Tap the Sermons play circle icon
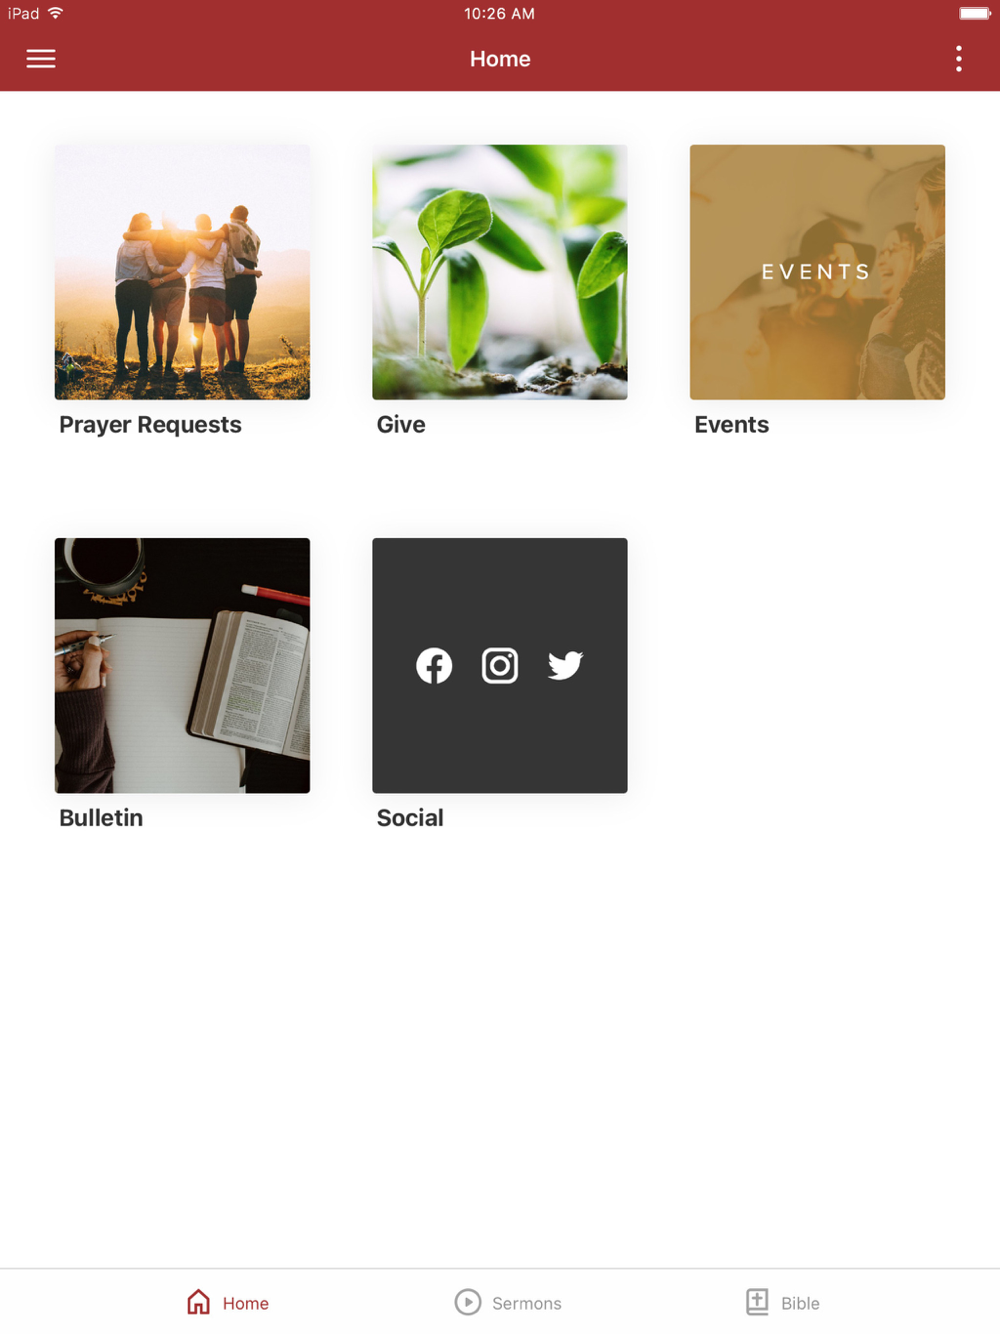This screenshot has height=1334, width=1000. (468, 1302)
